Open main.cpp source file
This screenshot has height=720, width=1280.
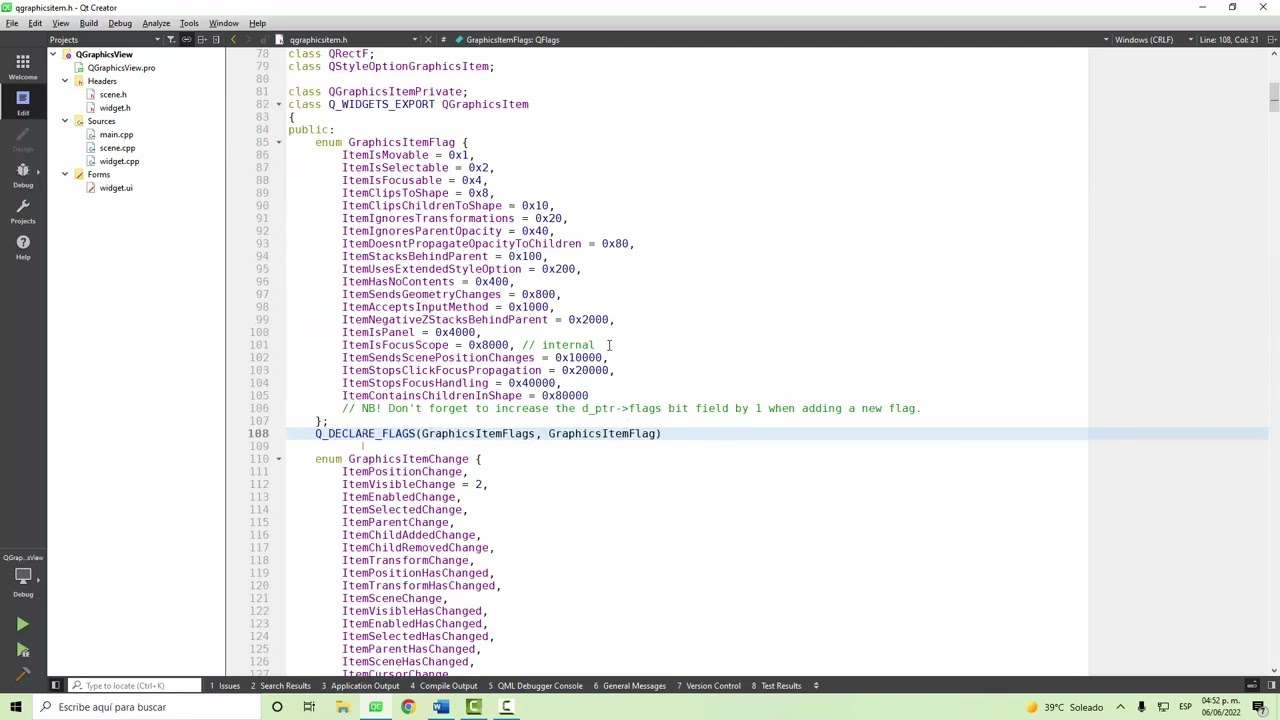click(x=116, y=135)
